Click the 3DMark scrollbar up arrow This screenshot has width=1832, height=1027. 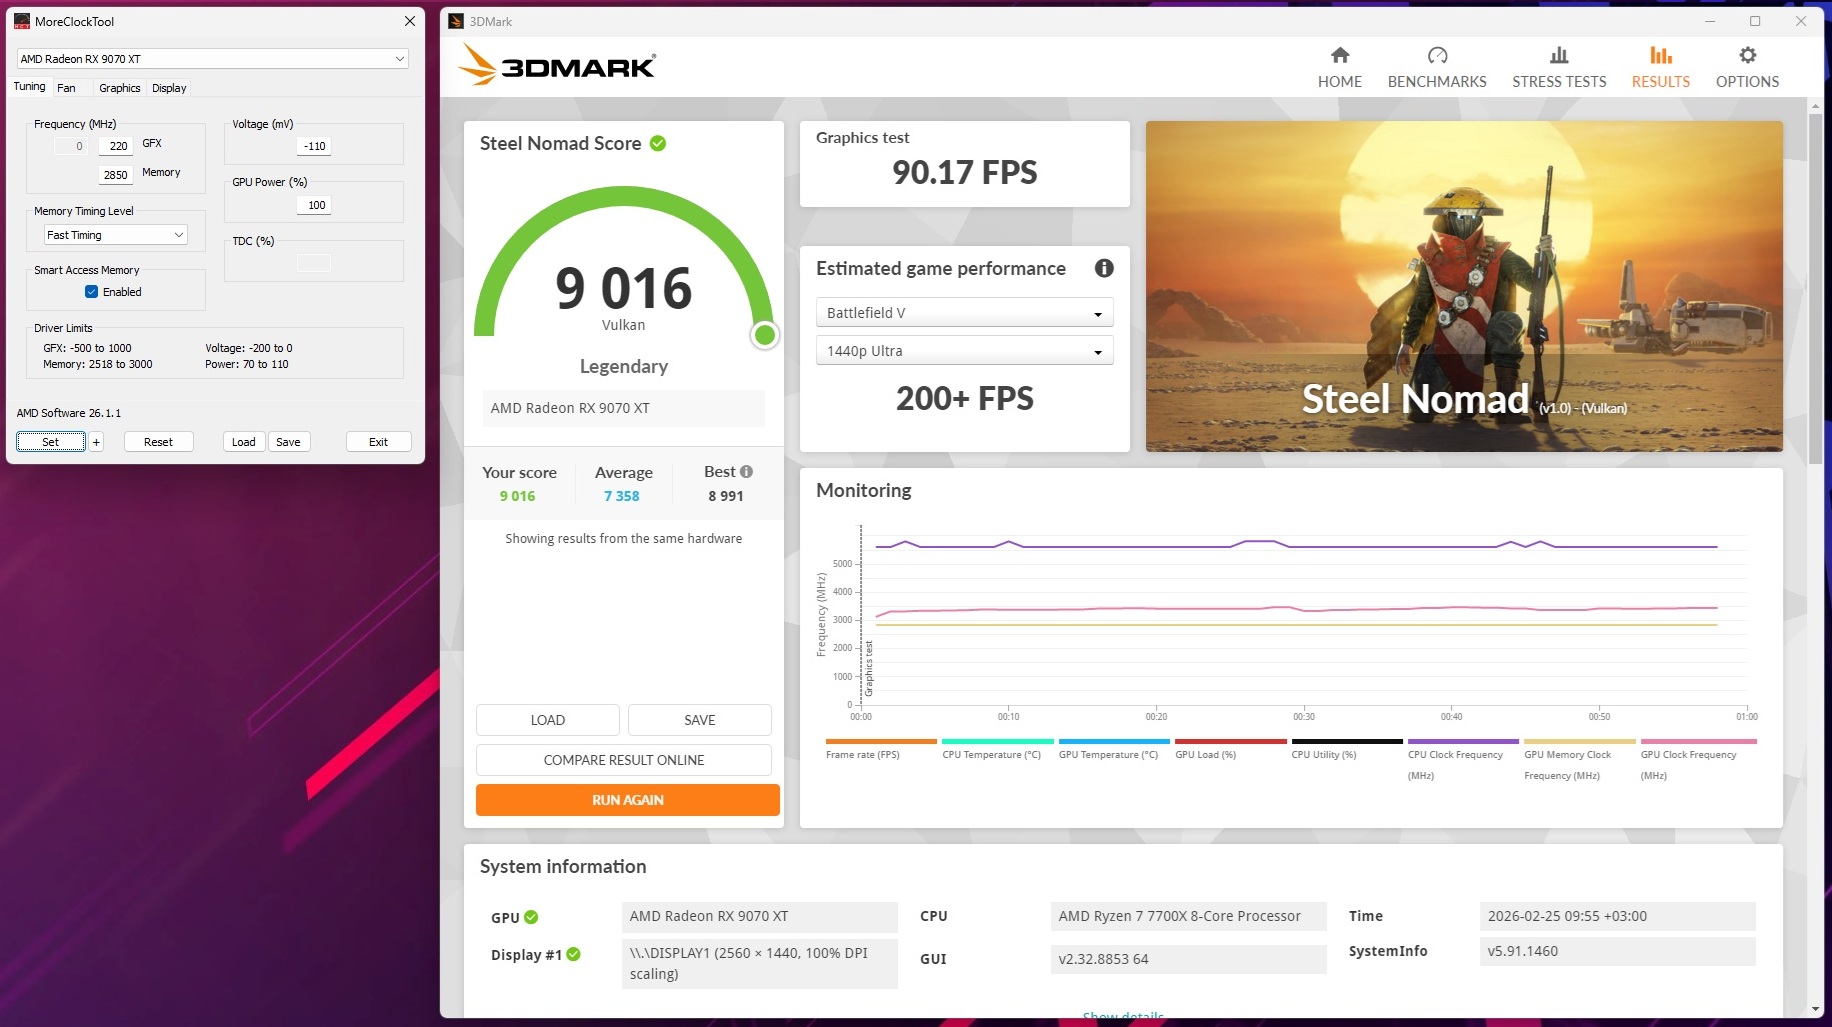coord(1816,106)
